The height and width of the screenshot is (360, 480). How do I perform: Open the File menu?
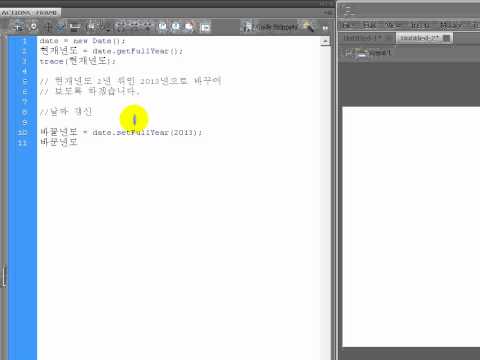(347, 25)
